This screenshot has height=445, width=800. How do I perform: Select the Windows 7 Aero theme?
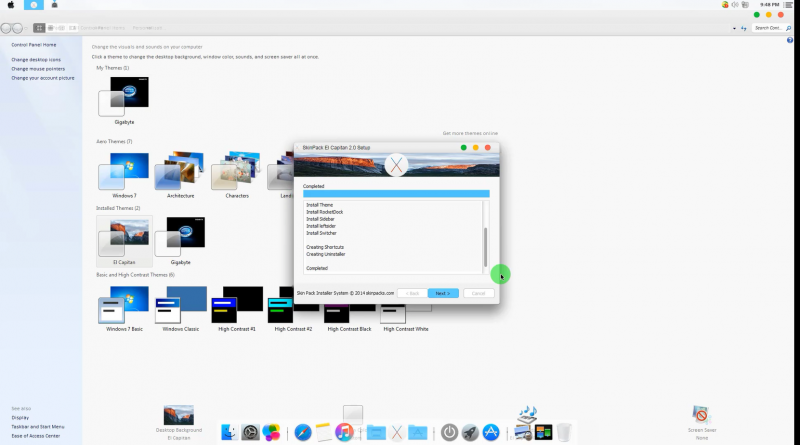[124, 175]
